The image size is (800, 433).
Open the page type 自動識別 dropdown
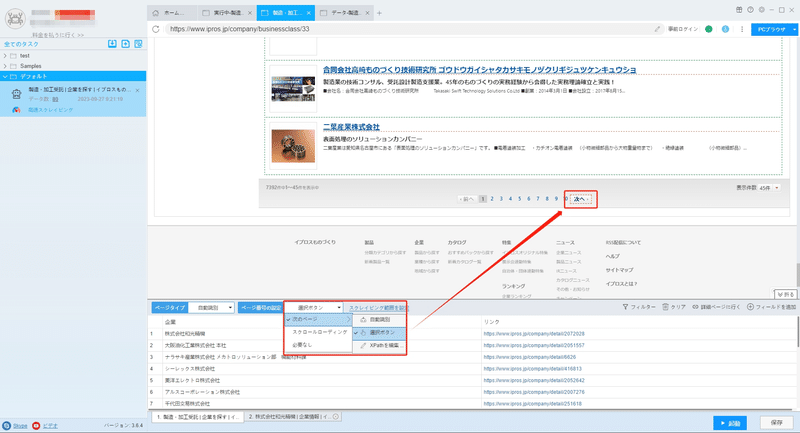211,308
